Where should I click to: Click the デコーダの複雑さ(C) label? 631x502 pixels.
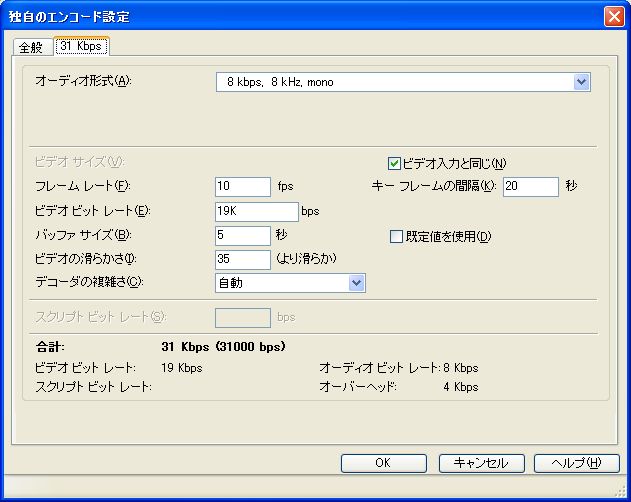[x=89, y=282]
